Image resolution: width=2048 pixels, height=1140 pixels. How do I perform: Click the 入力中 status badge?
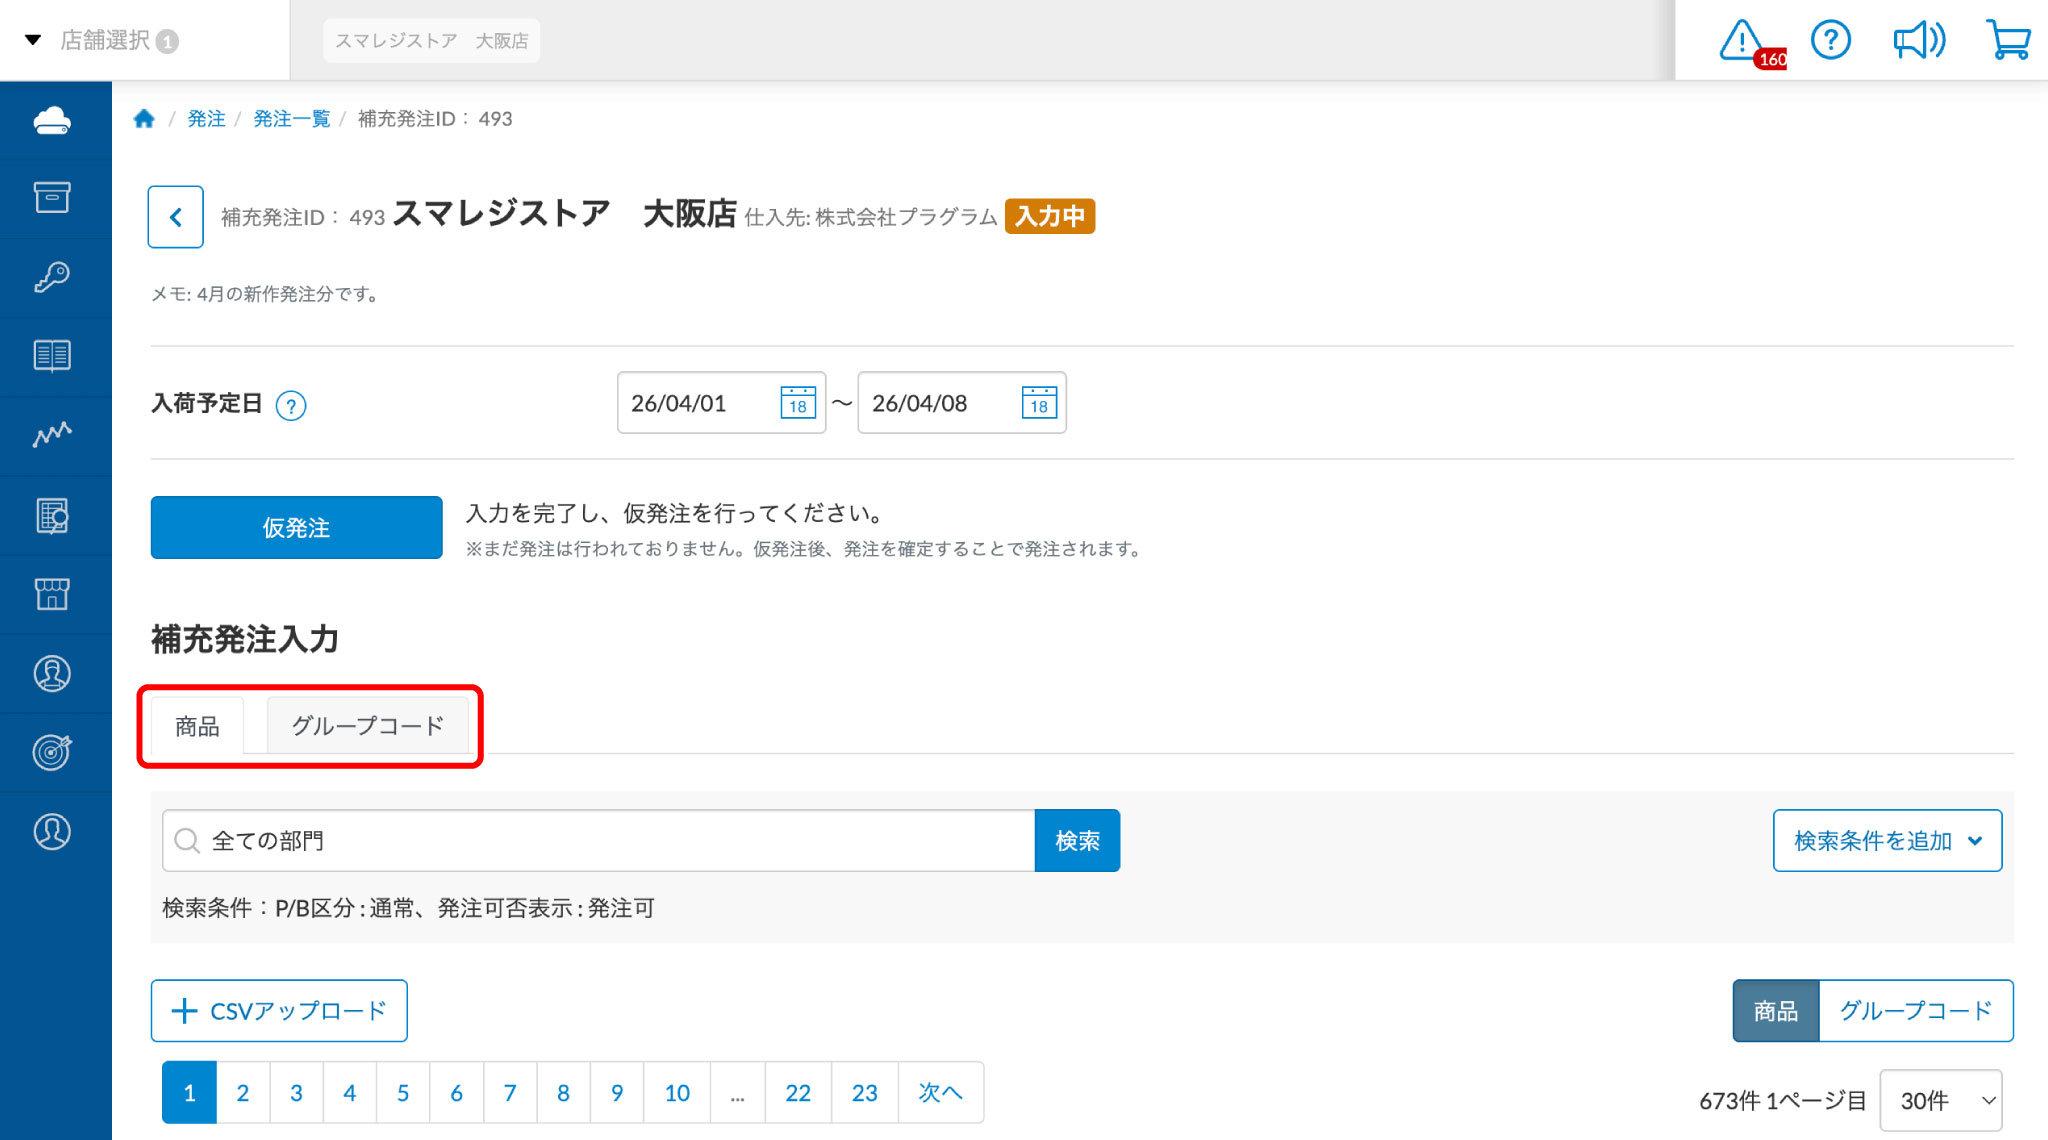(1050, 216)
